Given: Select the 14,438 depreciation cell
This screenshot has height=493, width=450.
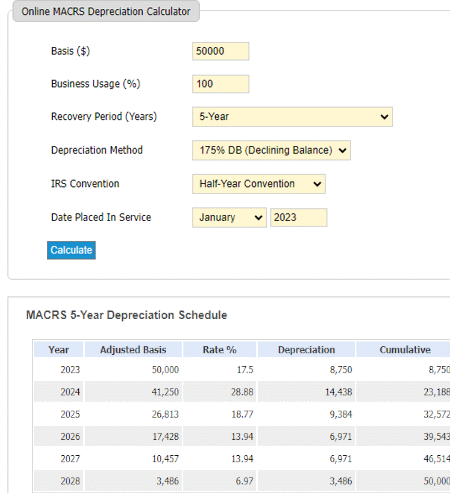Looking at the screenshot, I should click(306, 392).
